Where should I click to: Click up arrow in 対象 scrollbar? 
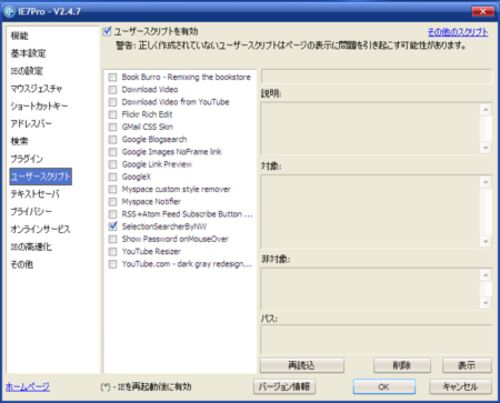point(486,182)
